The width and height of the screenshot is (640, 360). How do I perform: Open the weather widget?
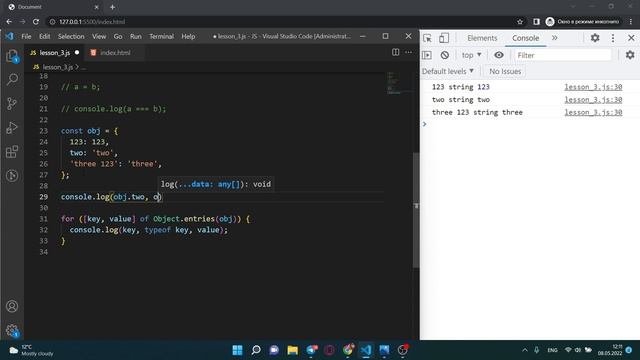[31, 350]
